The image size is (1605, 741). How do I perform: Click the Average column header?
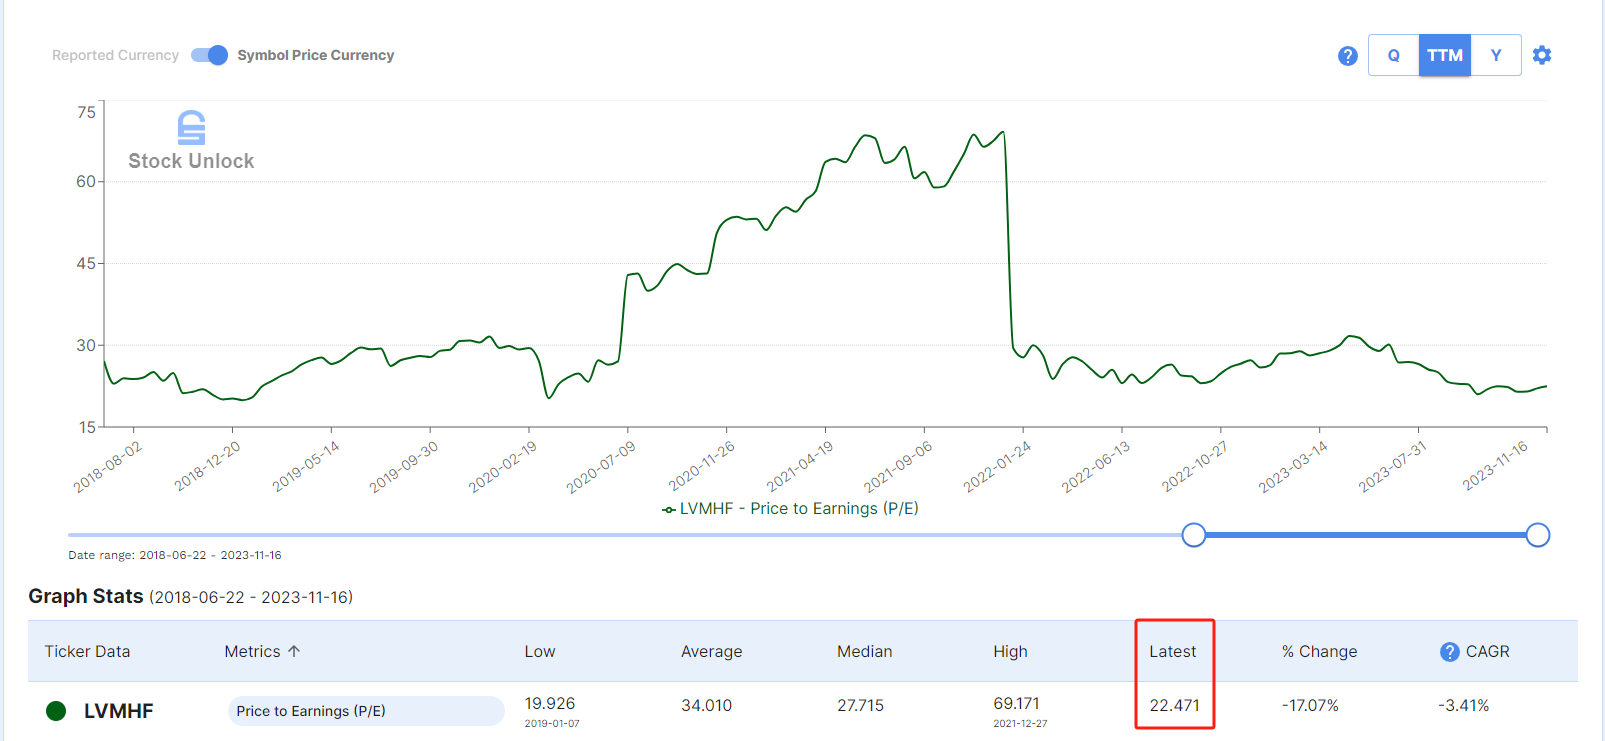coord(712,652)
